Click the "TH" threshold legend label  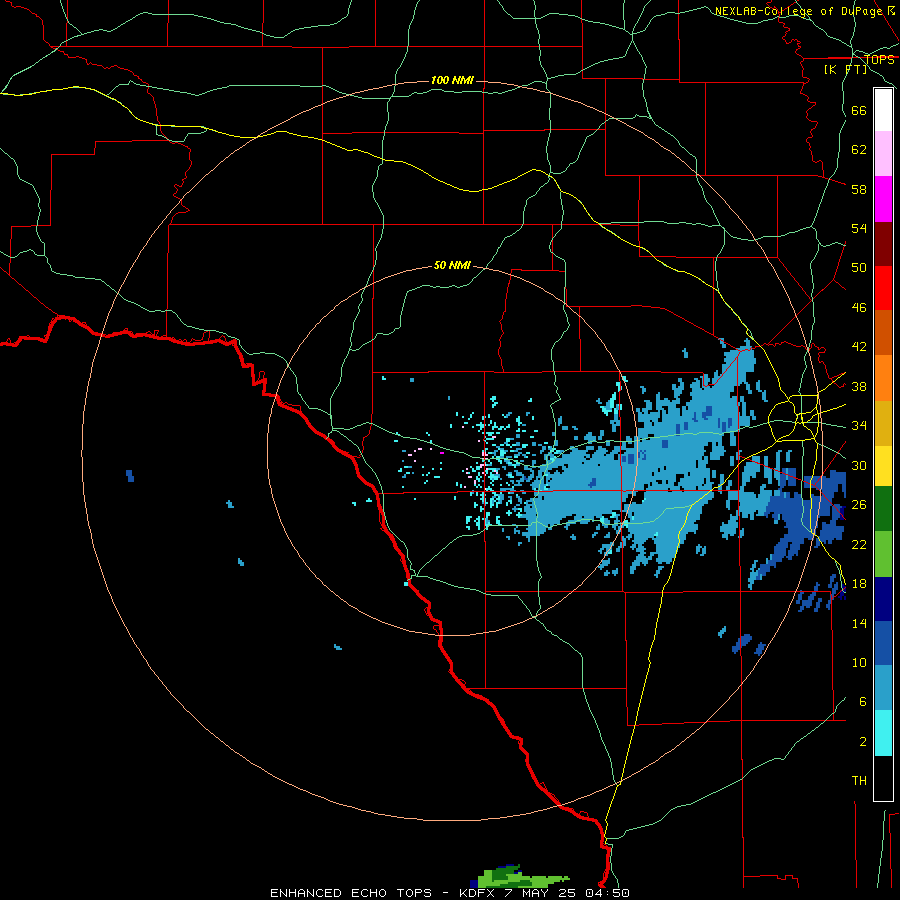point(859,781)
